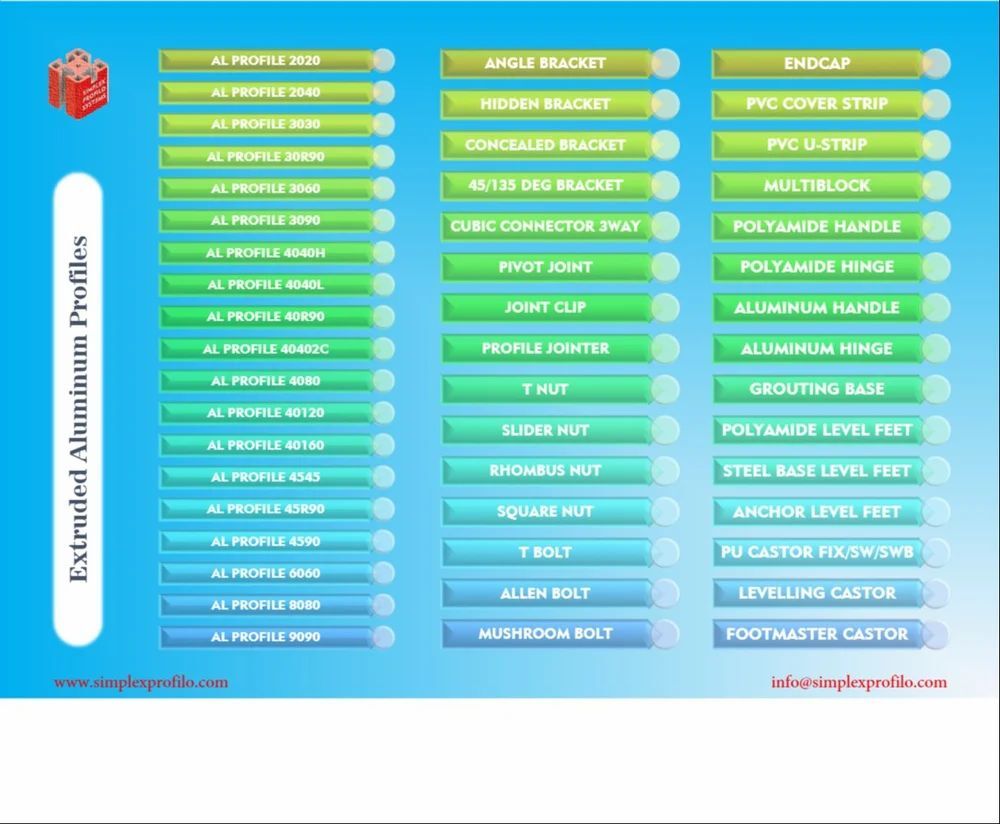Image resolution: width=1000 pixels, height=824 pixels.
Task: Click the info@simplexprofilo.com email link
Action: pyautogui.click(x=858, y=683)
